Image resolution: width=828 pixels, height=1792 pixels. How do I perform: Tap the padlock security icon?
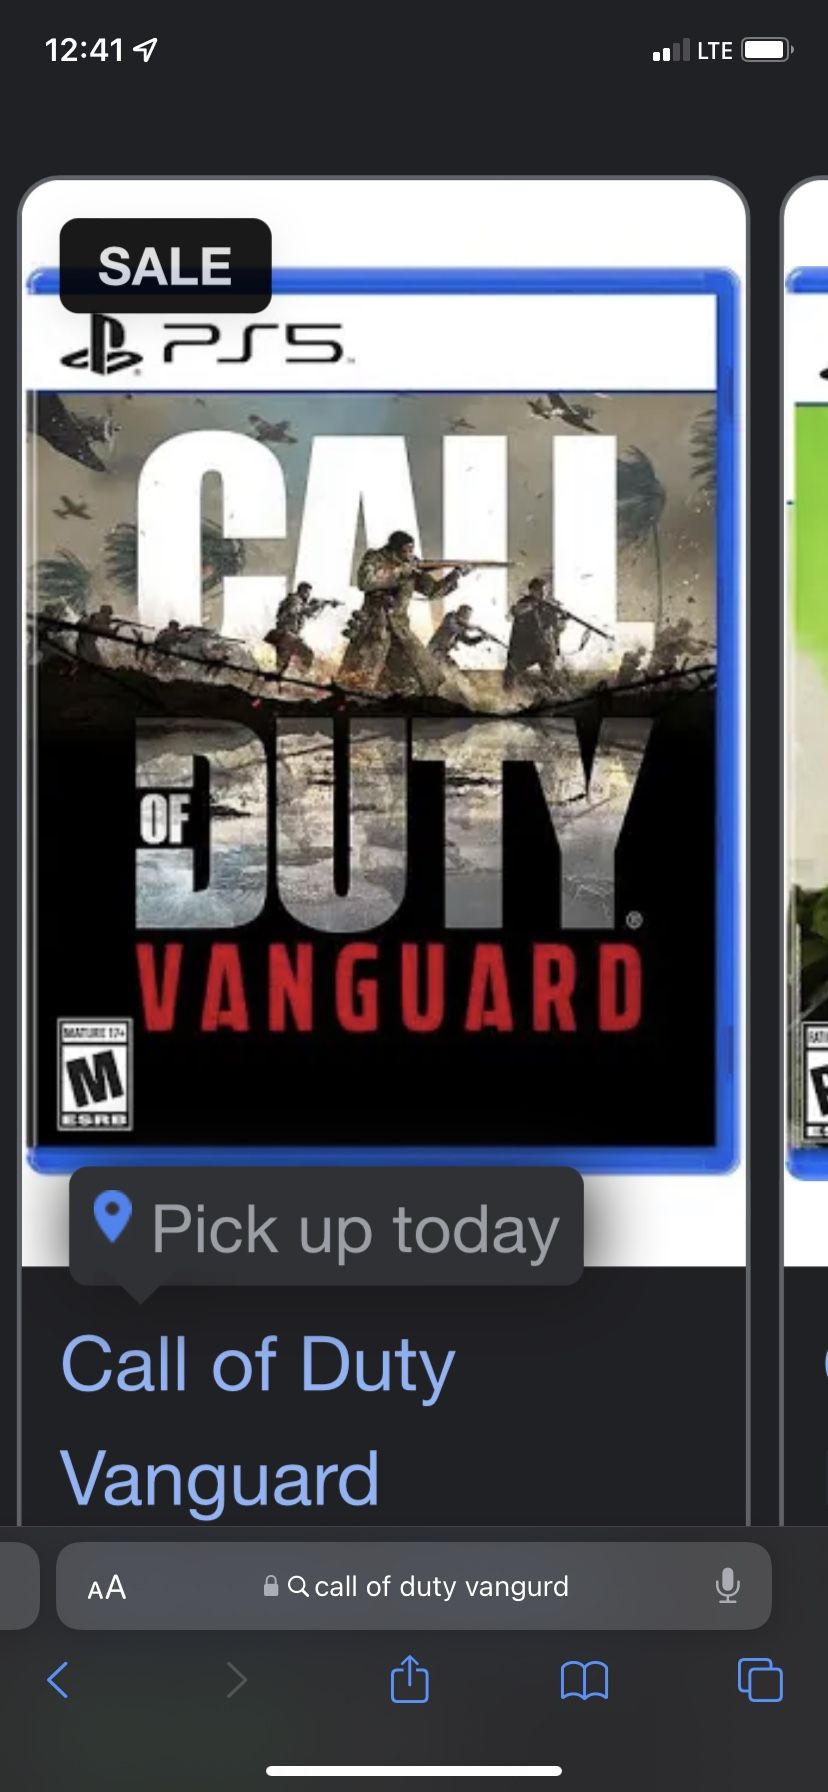coord(271,1586)
